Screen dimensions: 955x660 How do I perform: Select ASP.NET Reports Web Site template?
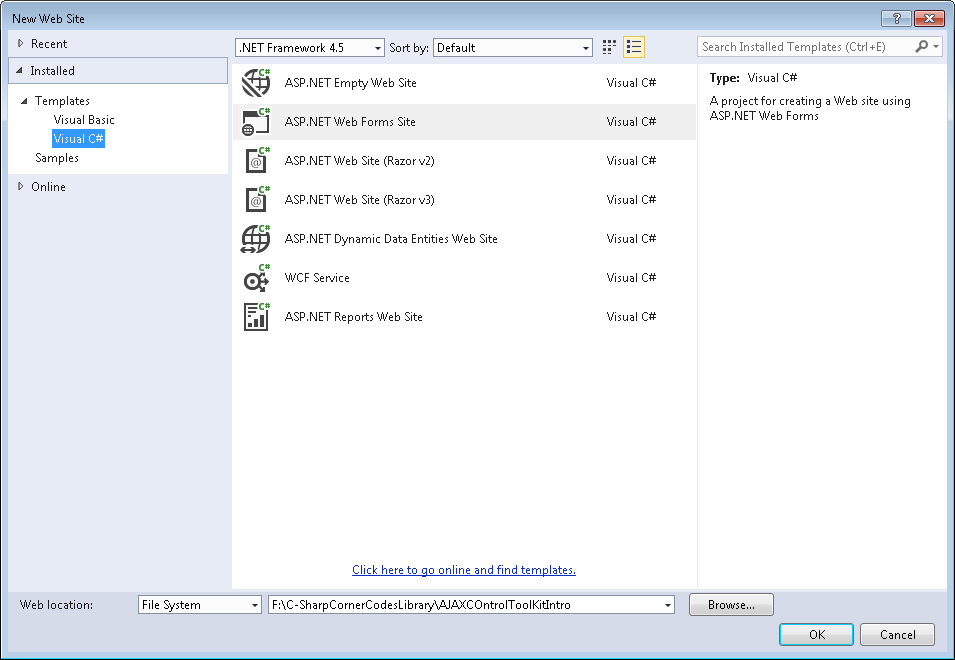pyautogui.click(x=464, y=317)
